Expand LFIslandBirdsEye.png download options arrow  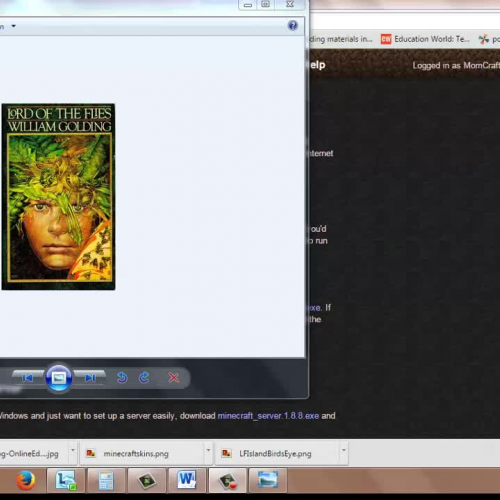coord(344,451)
